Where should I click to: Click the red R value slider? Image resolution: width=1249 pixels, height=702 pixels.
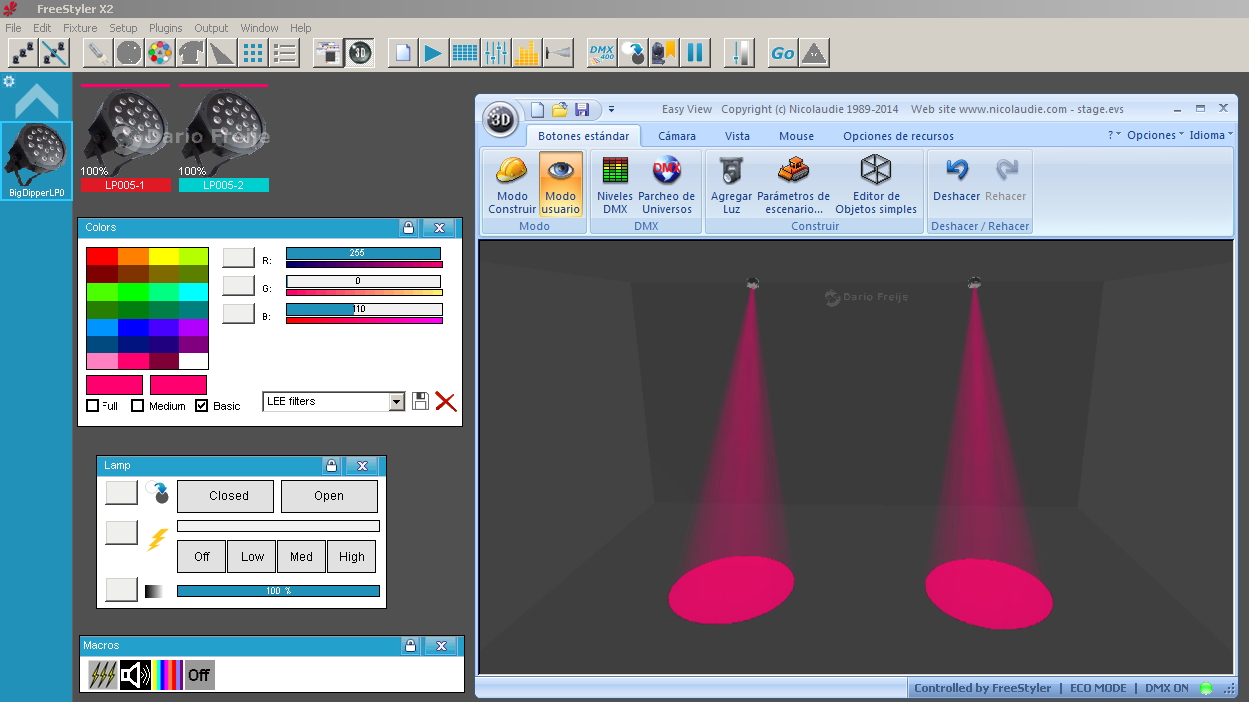pyautogui.click(x=364, y=254)
